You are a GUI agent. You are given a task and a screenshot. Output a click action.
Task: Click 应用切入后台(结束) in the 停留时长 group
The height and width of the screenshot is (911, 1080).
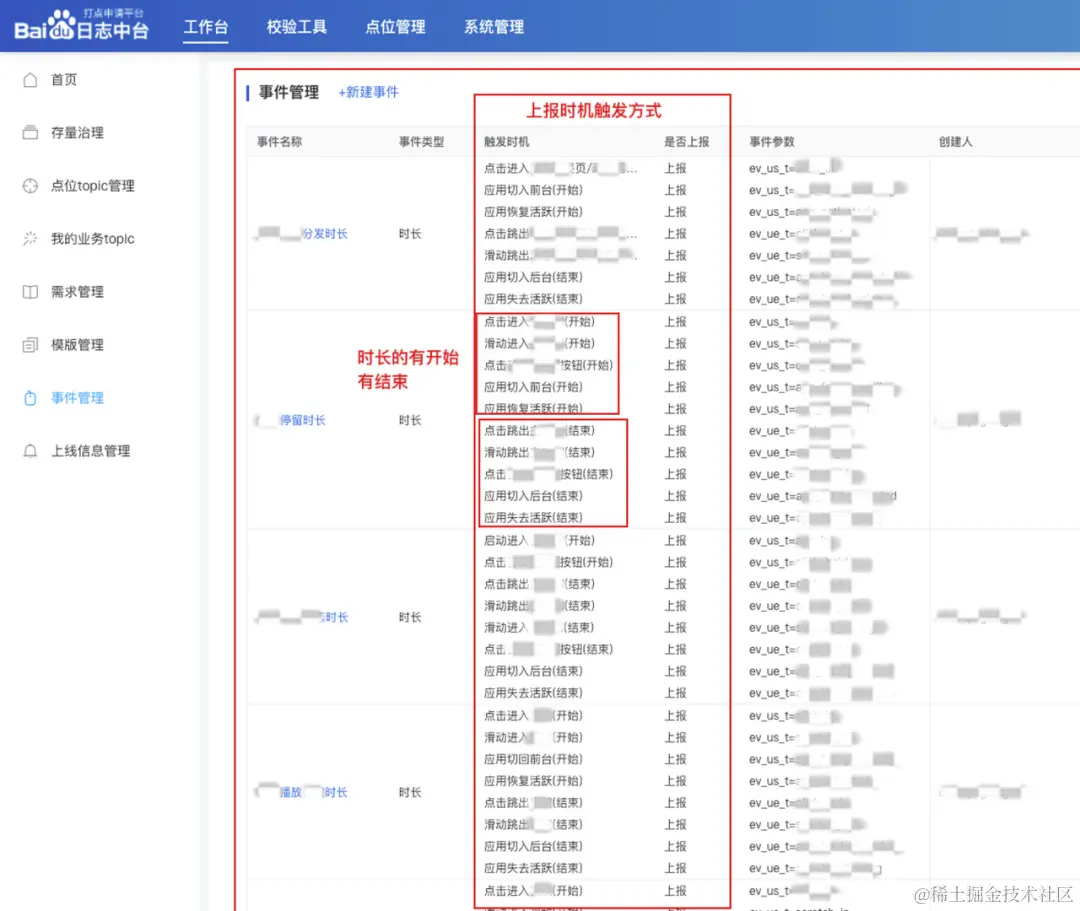pos(533,496)
